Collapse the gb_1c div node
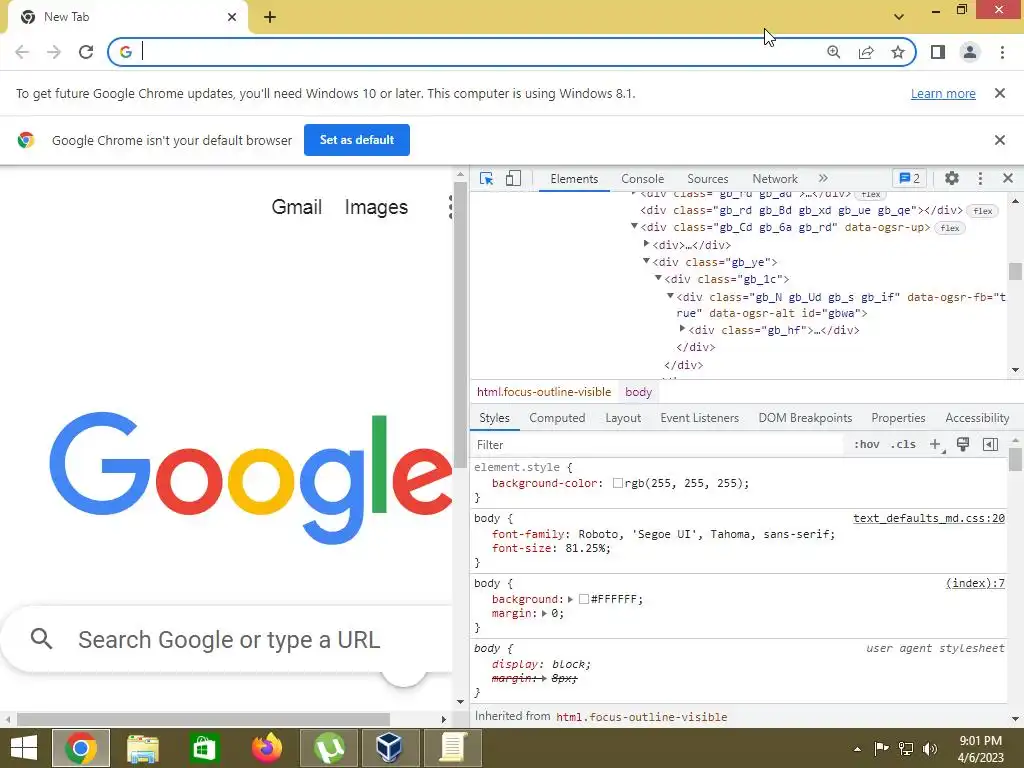 tap(658, 278)
